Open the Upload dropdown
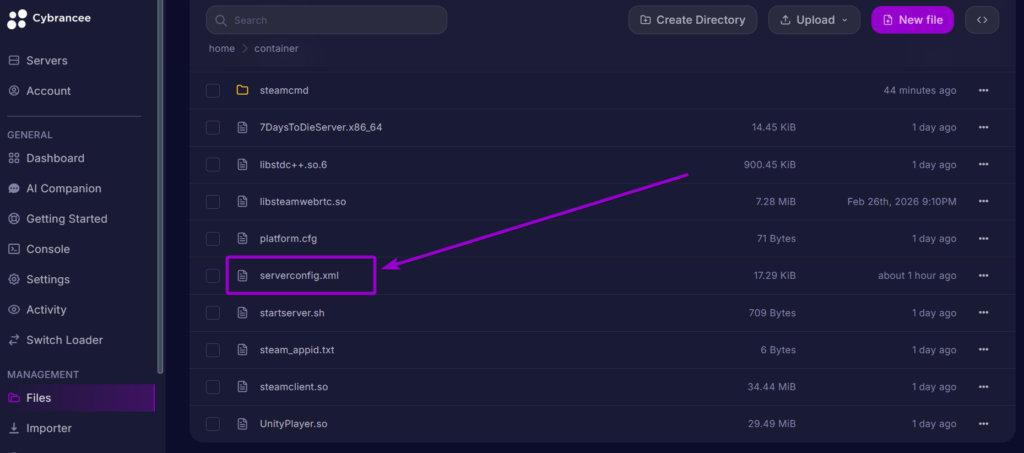Image resolution: width=1024 pixels, height=453 pixels. tap(814, 20)
